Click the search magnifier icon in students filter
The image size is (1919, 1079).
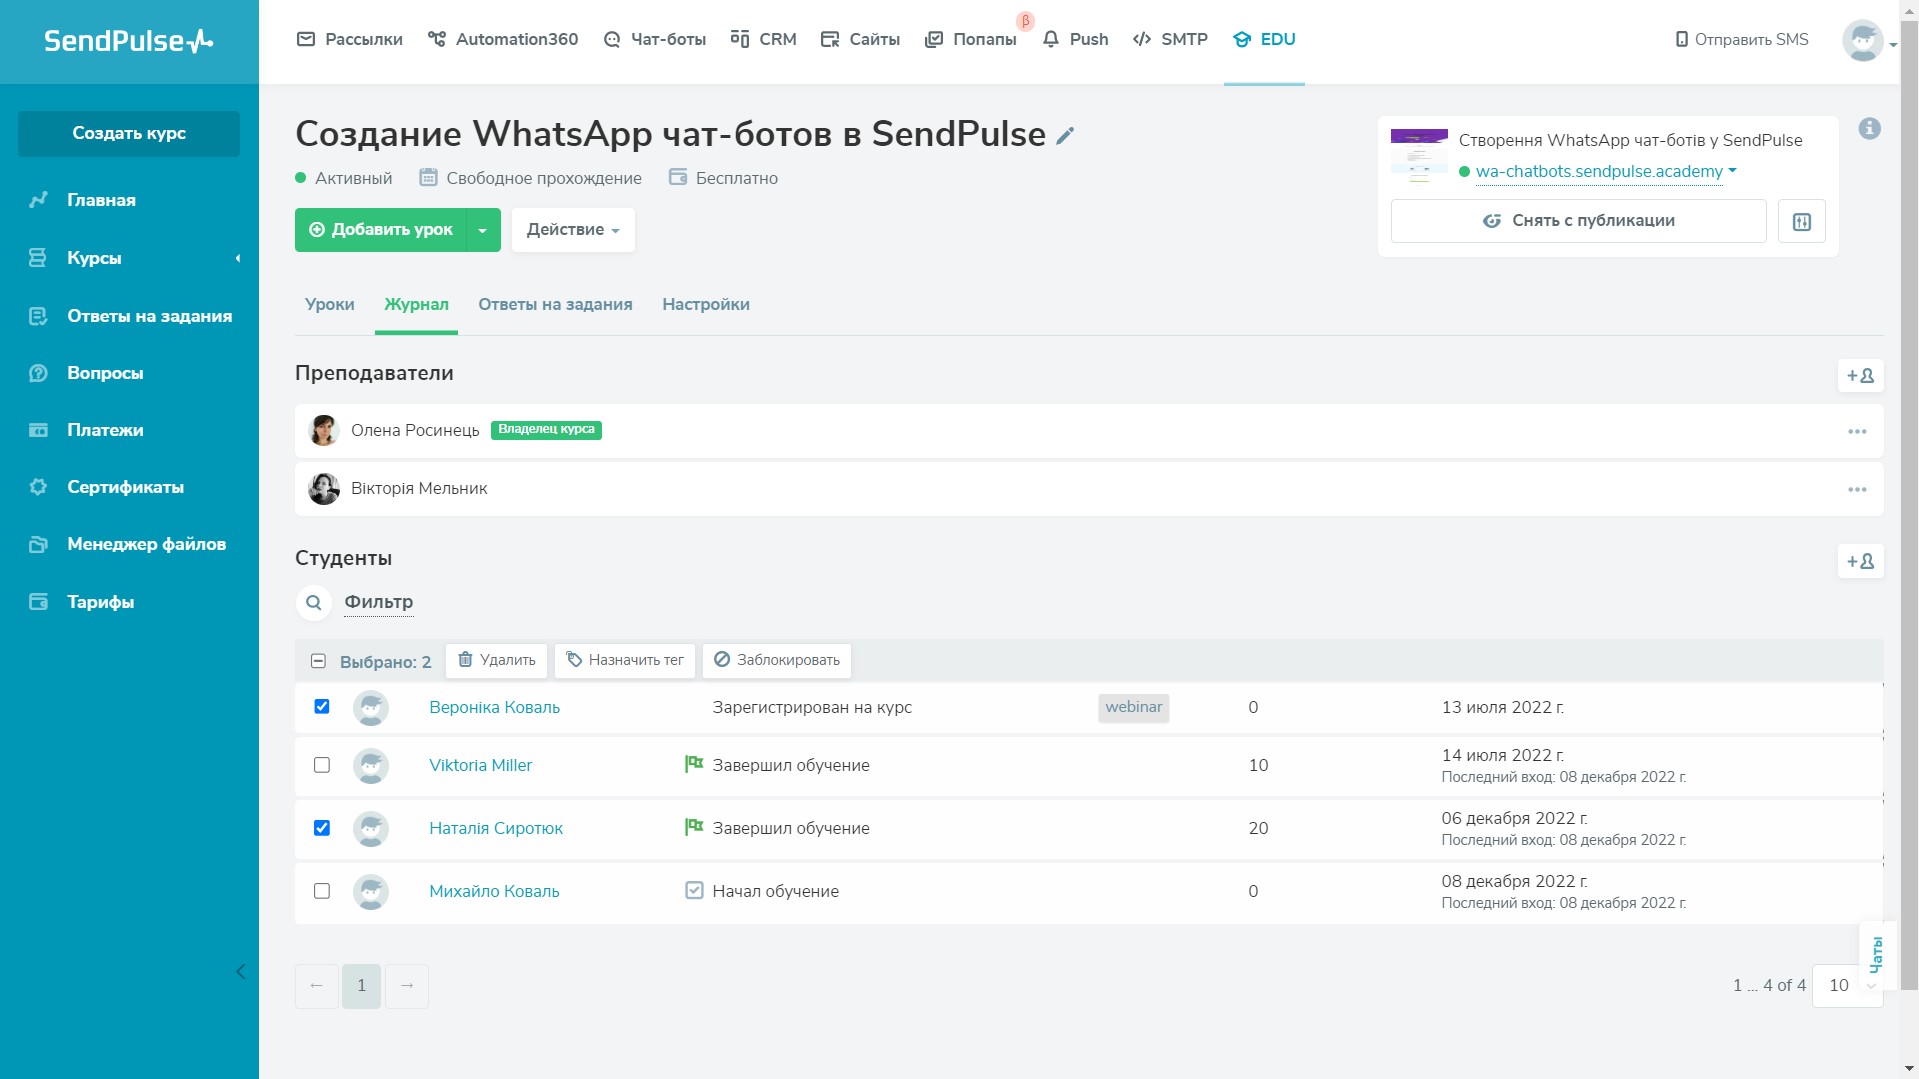point(313,602)
